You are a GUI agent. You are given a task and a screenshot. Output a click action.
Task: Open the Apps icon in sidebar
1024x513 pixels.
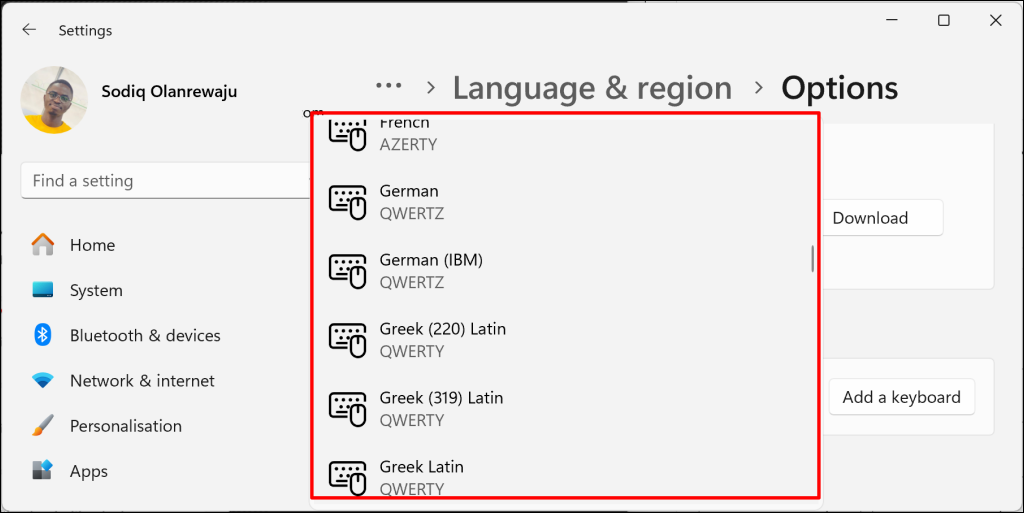click(x=43, y=471)
